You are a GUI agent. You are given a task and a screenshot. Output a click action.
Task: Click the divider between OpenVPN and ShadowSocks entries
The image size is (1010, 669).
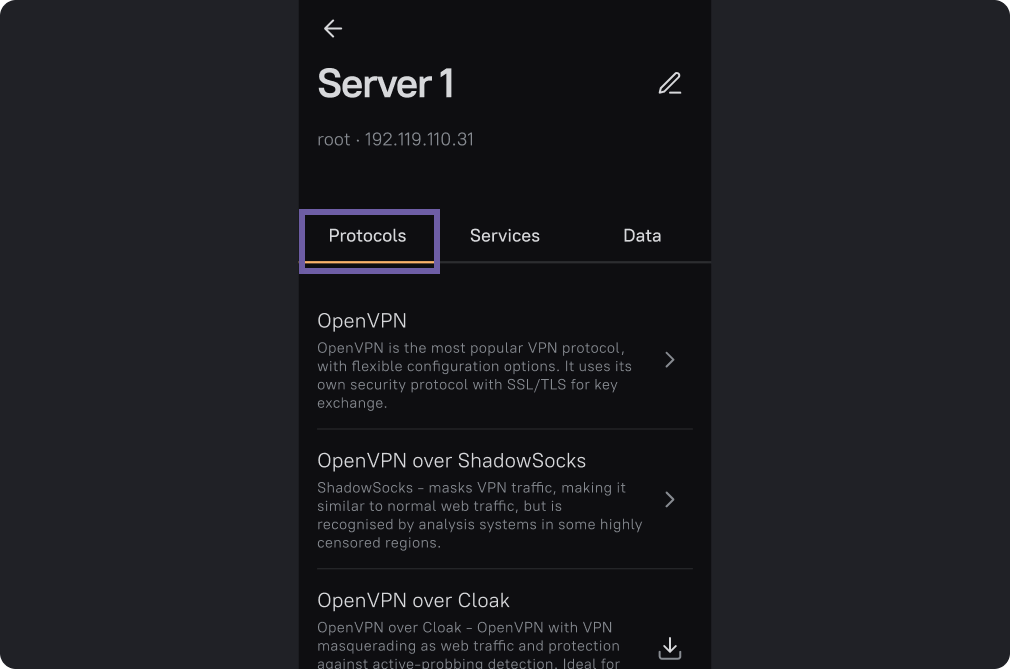click(x=505, y=429)
